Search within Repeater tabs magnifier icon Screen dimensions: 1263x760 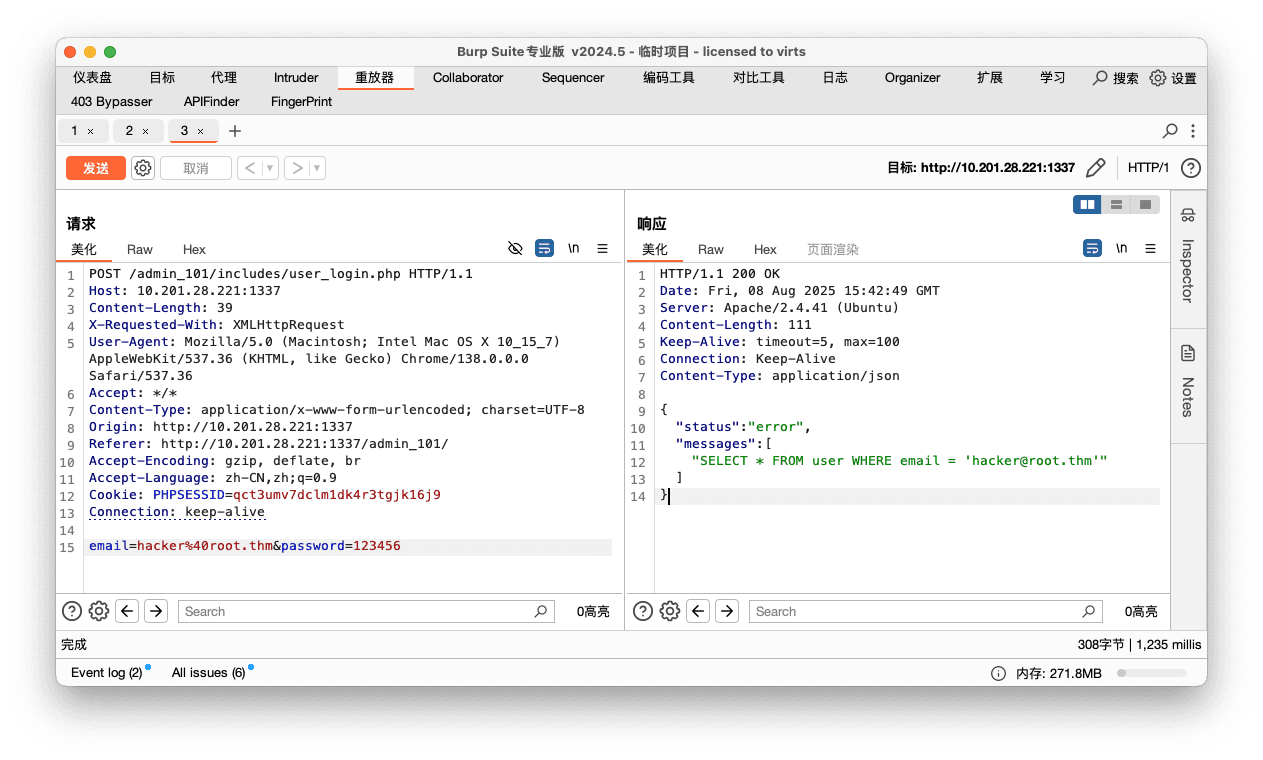coord(1170,131)
